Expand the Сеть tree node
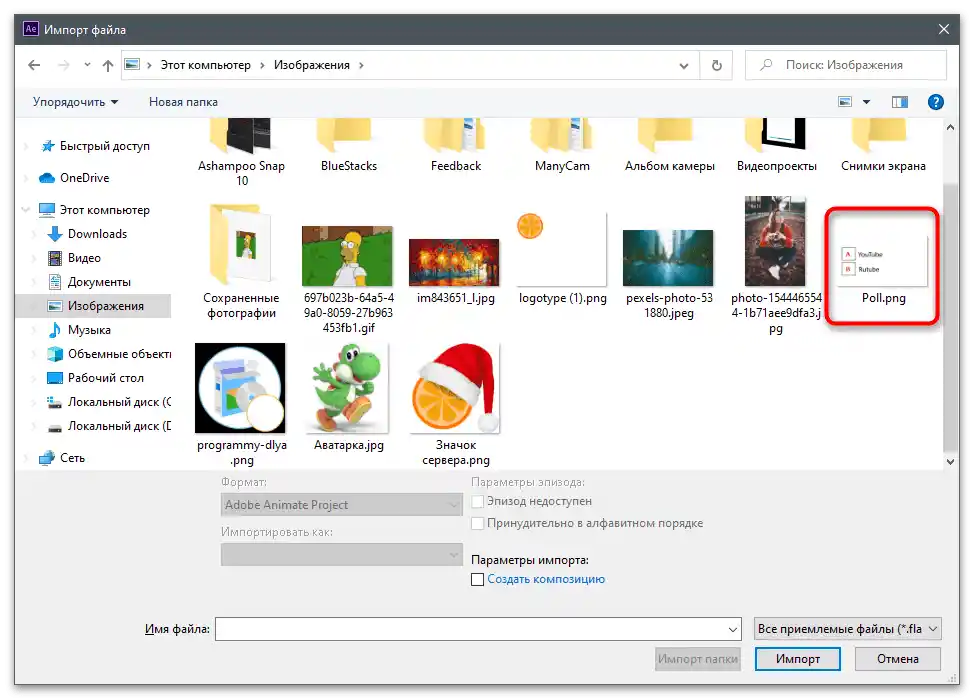 pyautogui.click(x=25, y=458)
